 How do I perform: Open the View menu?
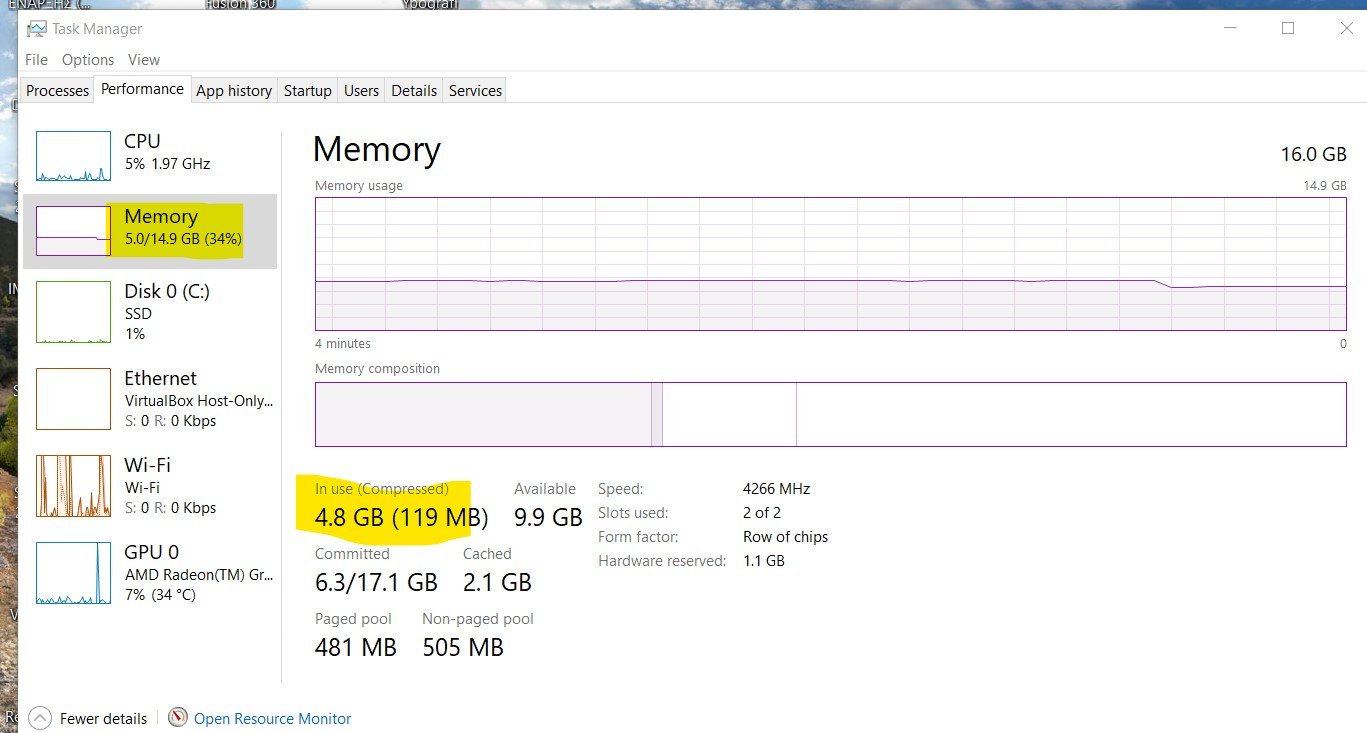144,60
